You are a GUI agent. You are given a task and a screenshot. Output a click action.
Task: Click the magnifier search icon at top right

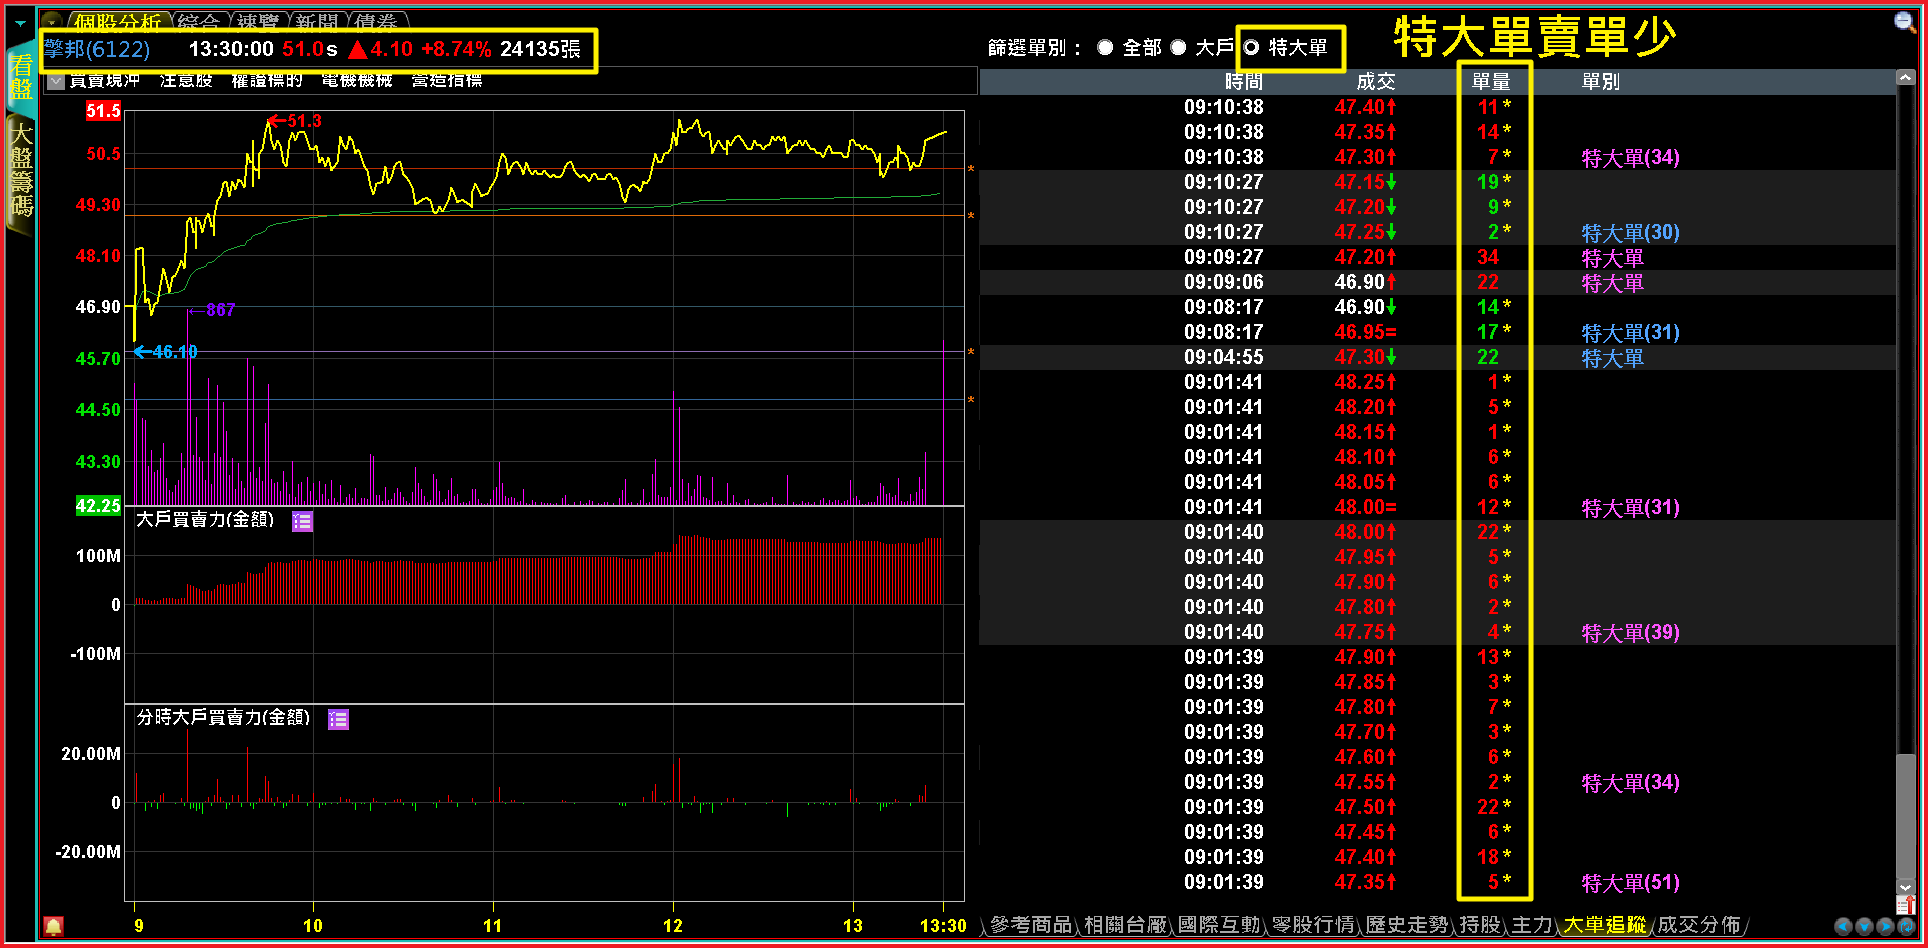click(x=1904, y=22)
